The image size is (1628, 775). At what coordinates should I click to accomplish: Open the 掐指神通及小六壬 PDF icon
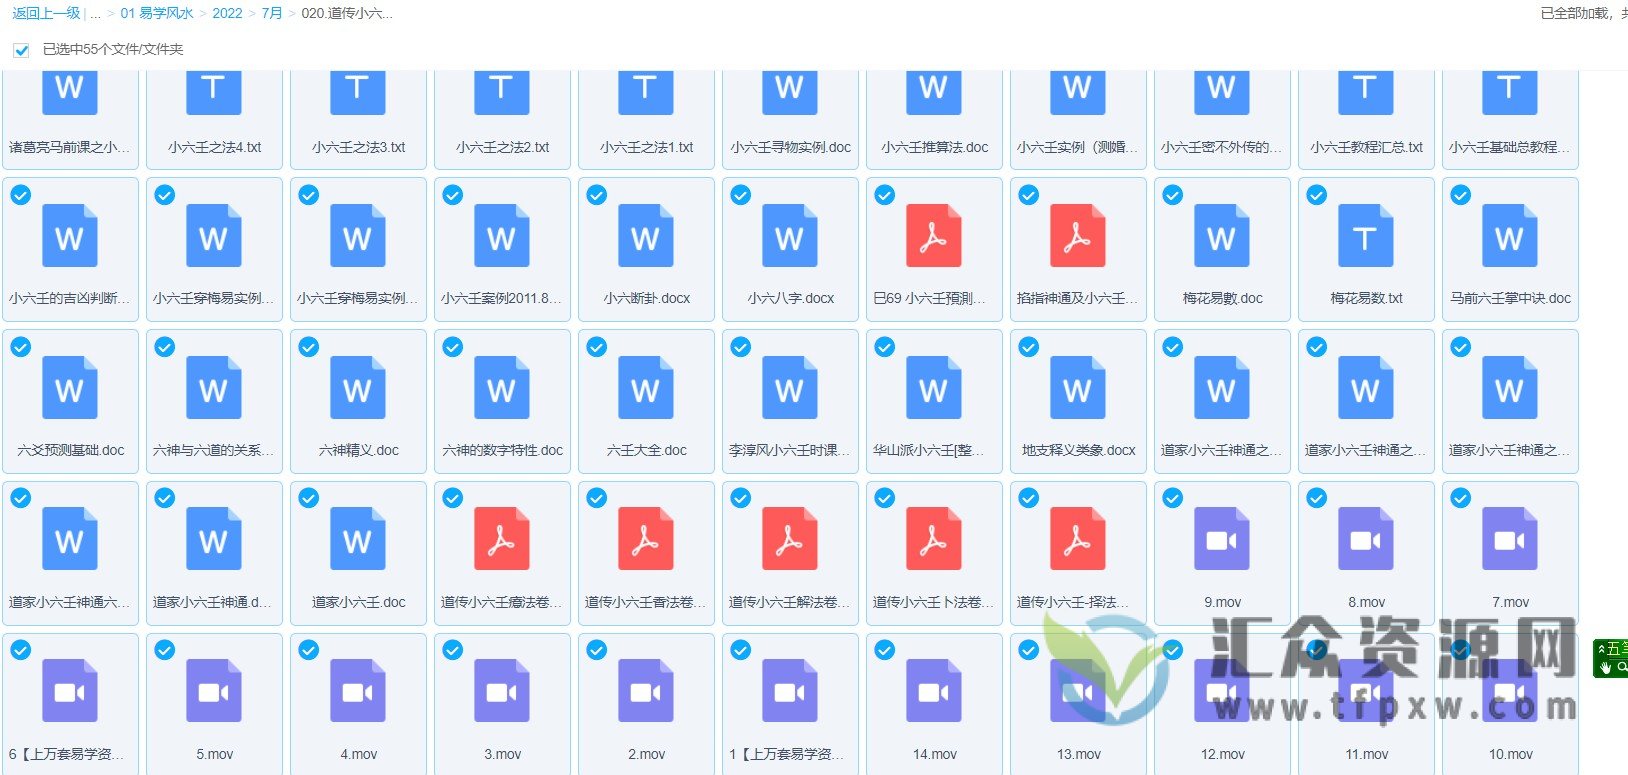click(x=1077, y=237)
